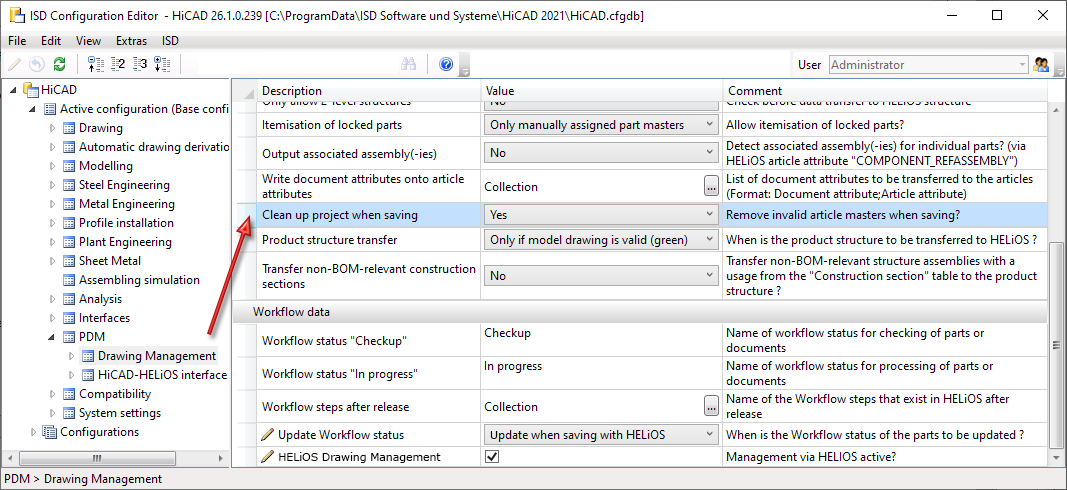The height and width of the screenshot is (490, 1067).
Task: Click the collapse tree levels icon
Action: 96,65
